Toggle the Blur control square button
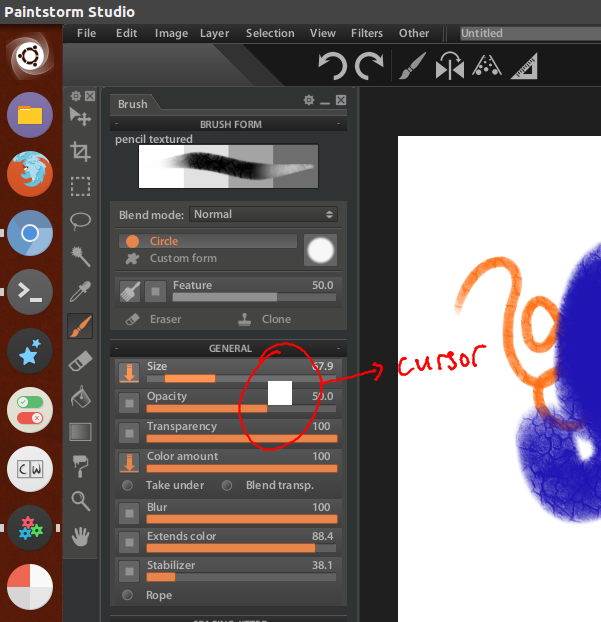601x622 pixels. pos(129,514)
